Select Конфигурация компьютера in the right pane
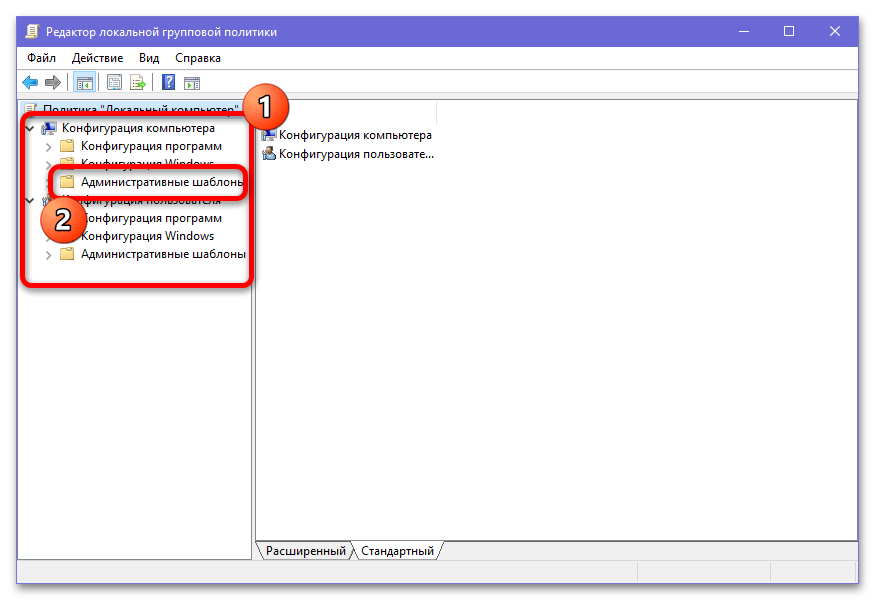This screenshot has height=600, width=875. coord(355,135)
